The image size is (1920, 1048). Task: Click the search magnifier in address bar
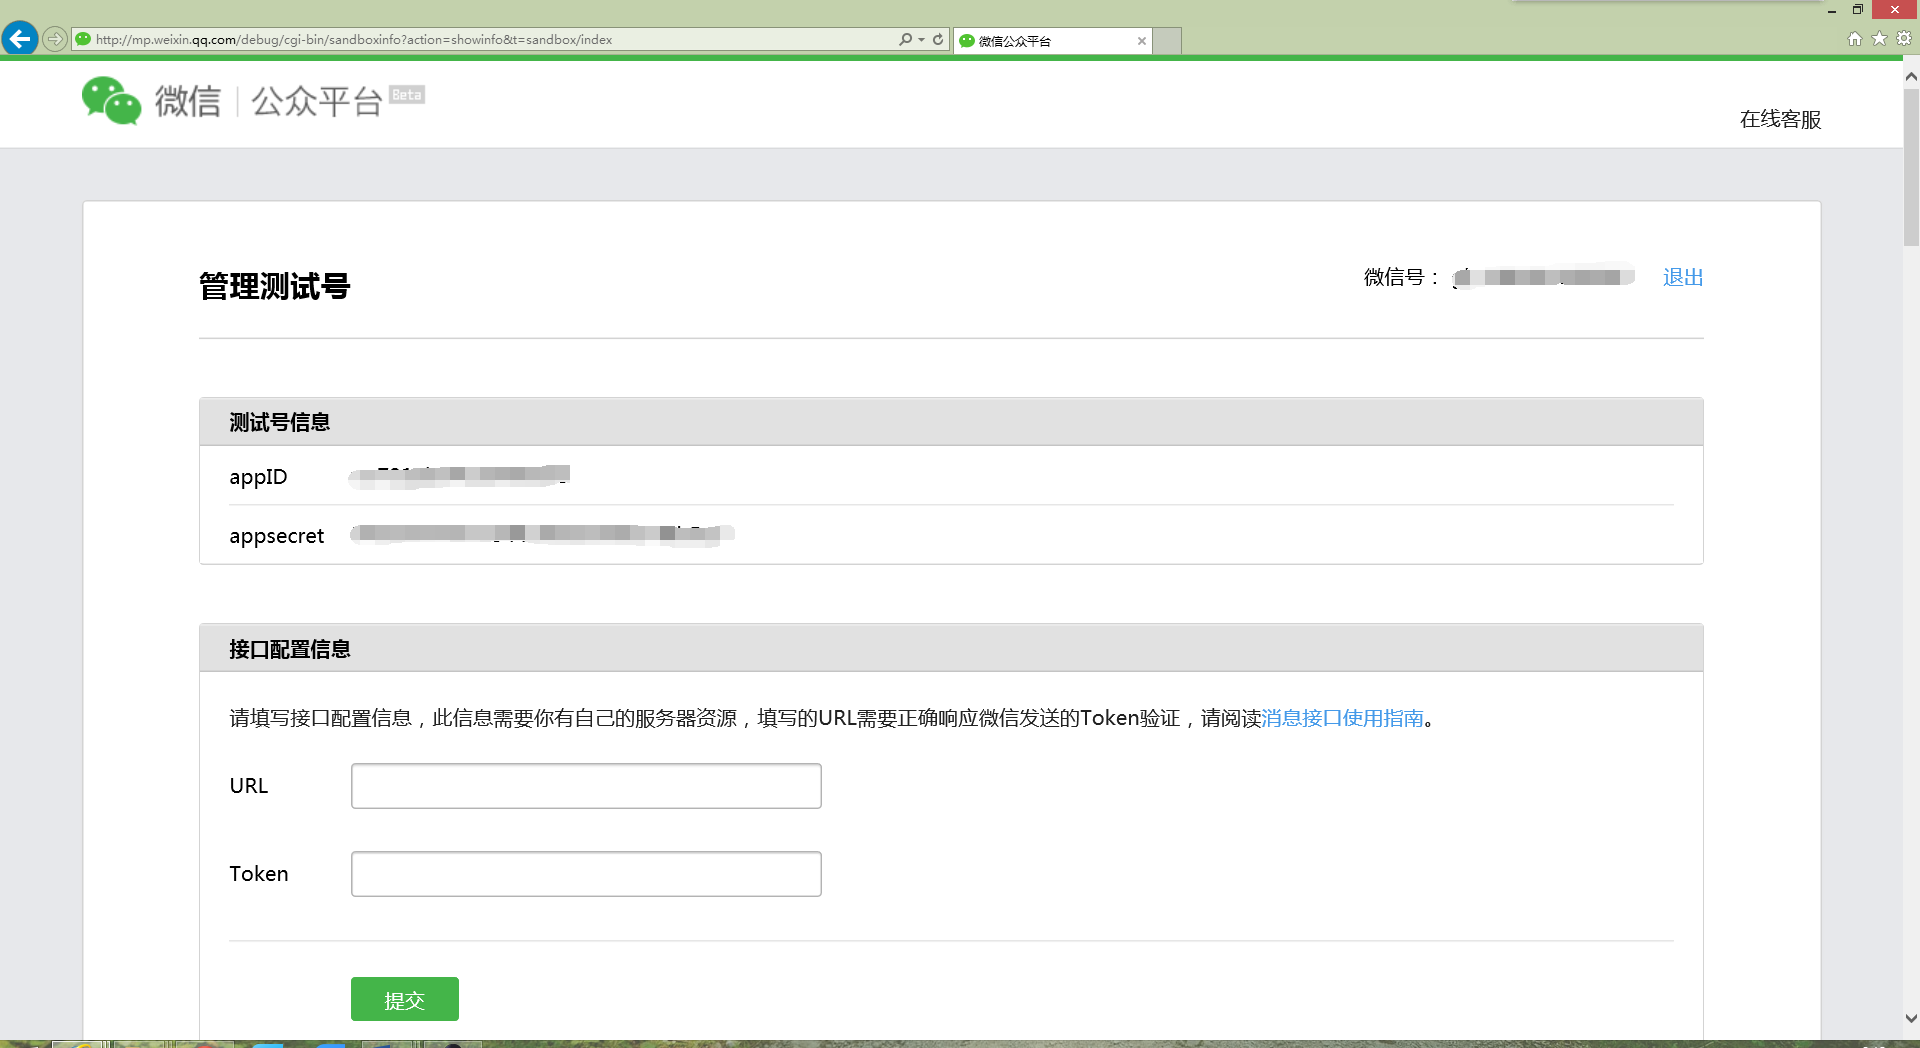coord(905,39)
